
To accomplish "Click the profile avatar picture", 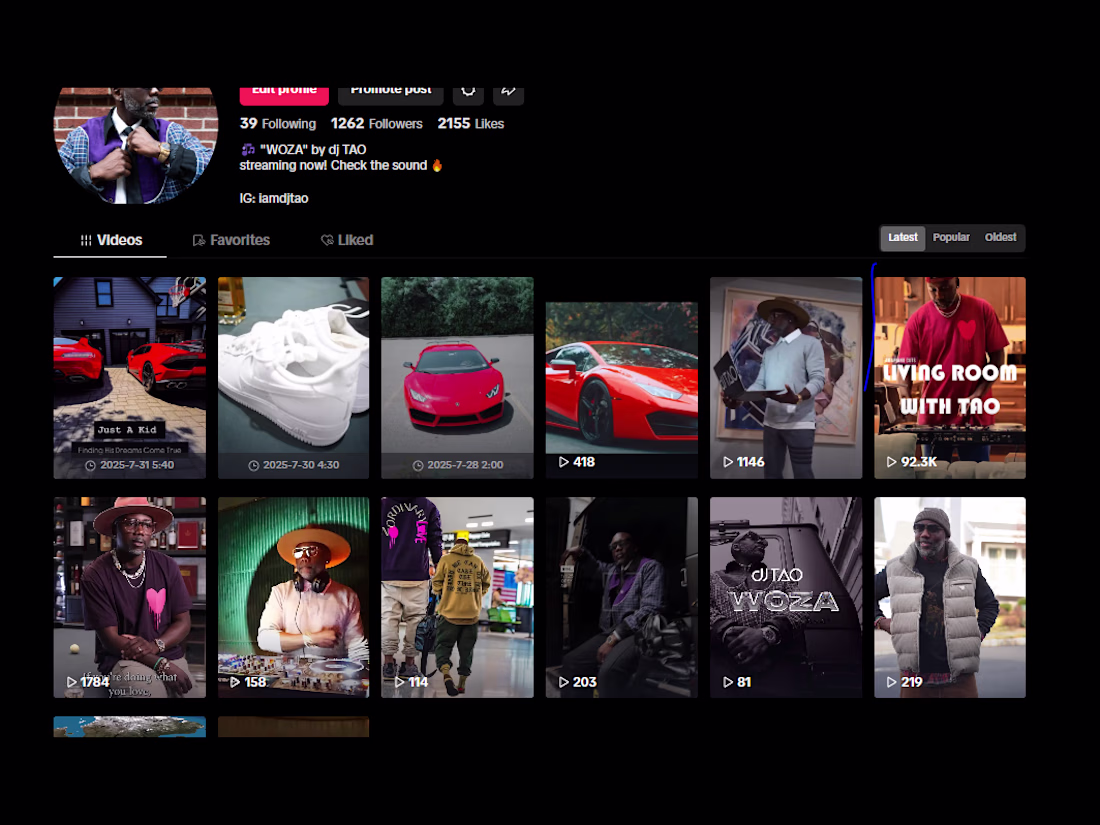I will click(136, 145).
